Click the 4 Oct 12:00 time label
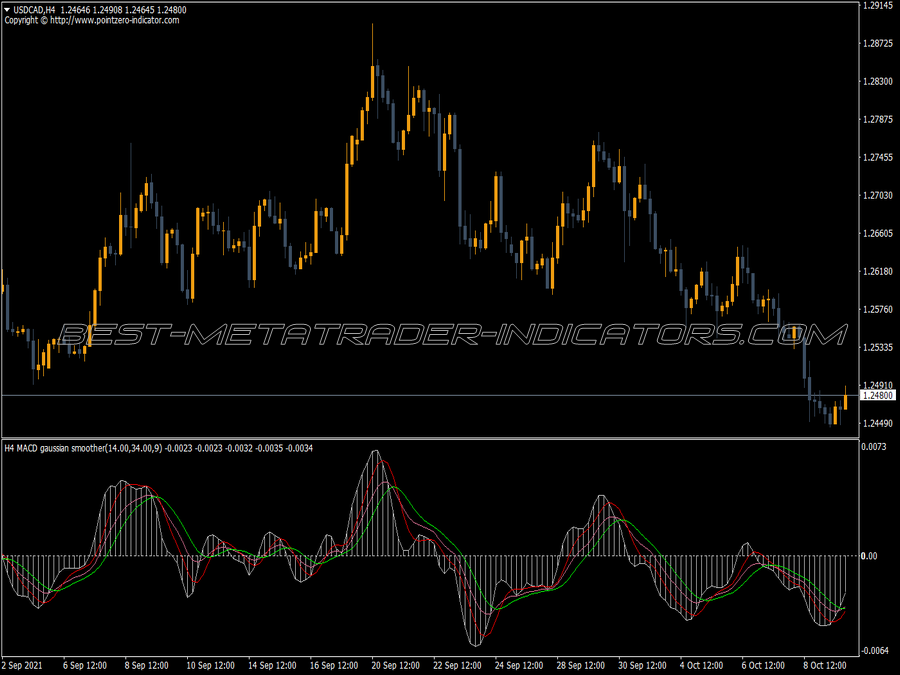Image resolution: width=900 pixels, height=675 pixels. click(701, 665)
